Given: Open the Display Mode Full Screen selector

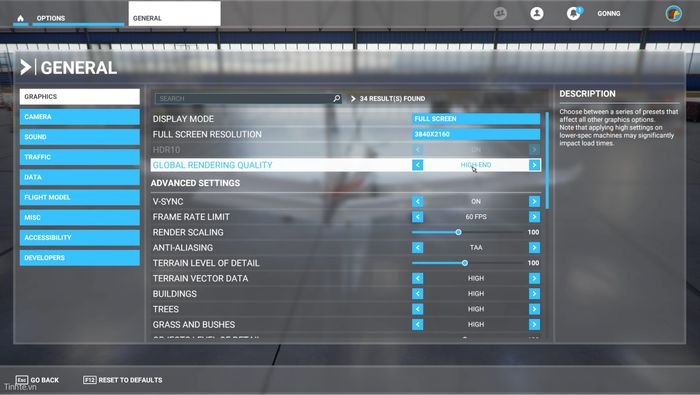Looking at the screenshot, I should pos(476,119).
